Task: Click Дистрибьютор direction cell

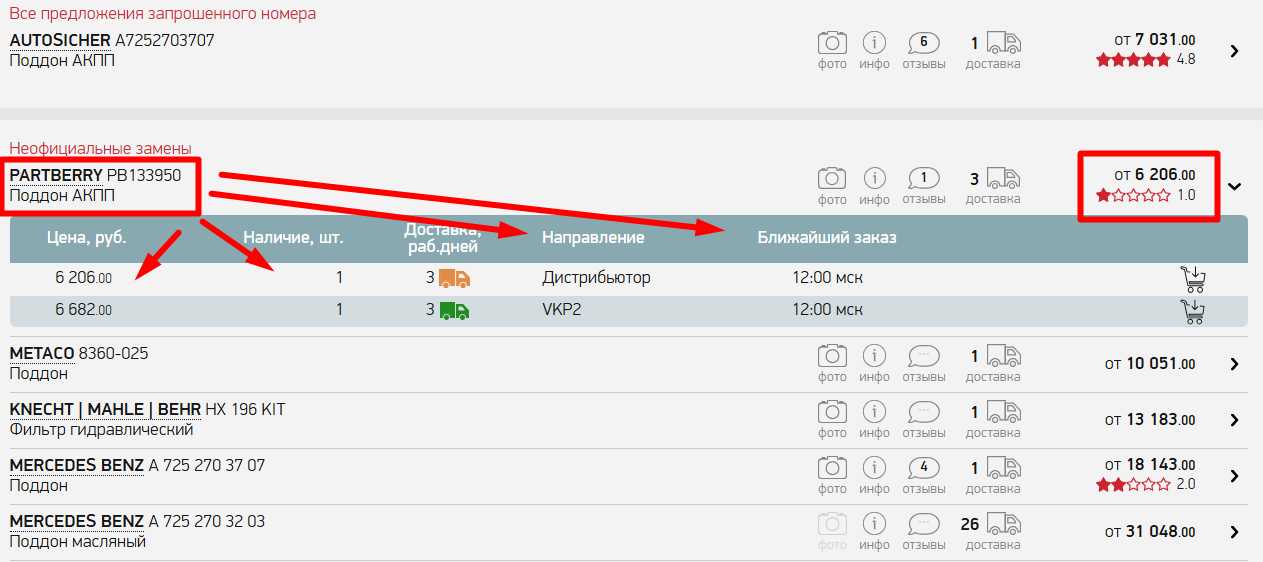Action: 596,278
